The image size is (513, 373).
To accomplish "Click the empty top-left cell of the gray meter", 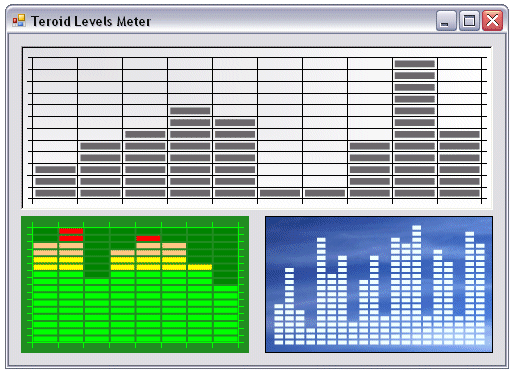I will tap(55, 63).
